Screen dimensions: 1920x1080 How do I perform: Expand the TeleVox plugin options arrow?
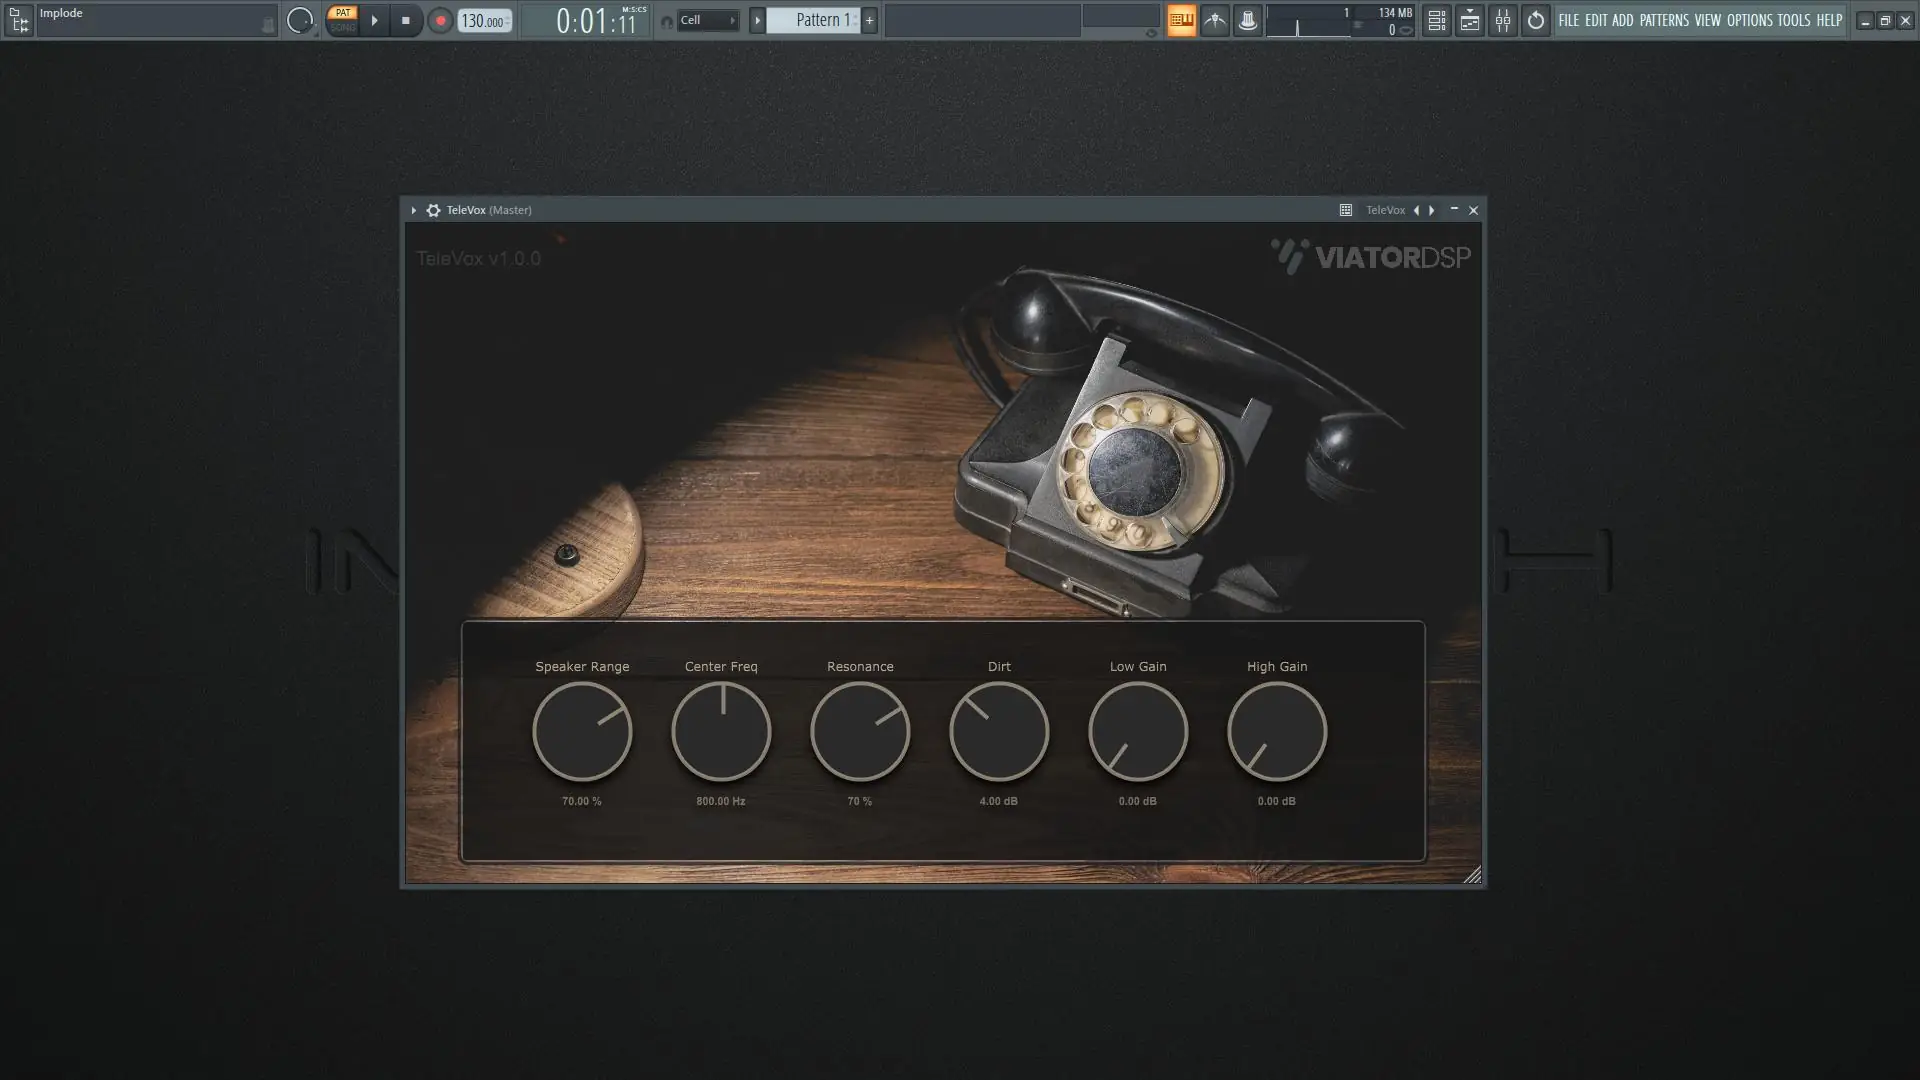[x=413, y=210]
